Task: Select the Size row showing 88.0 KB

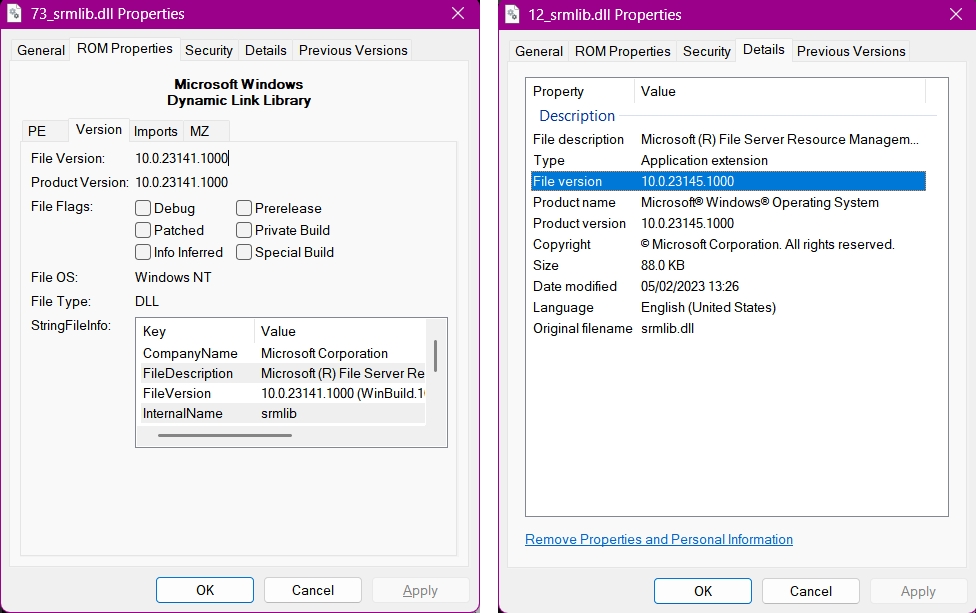Action: pyautogui.click(x=728, y=265)
